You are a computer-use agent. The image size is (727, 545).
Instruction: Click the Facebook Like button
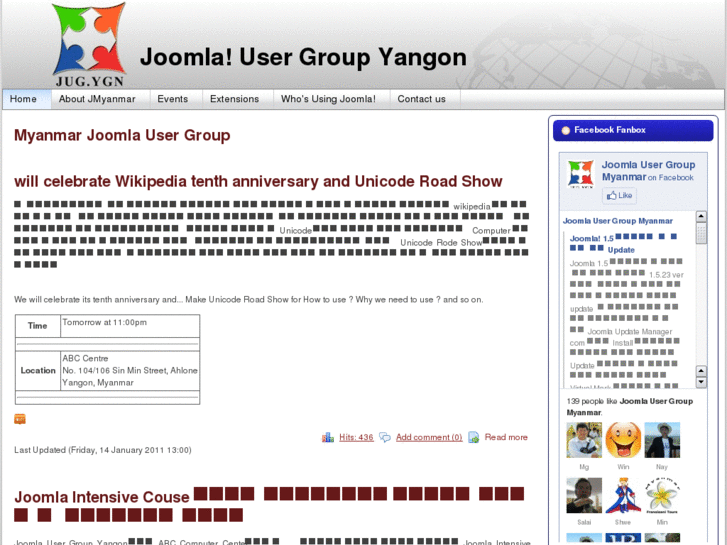tap(619, 196)
